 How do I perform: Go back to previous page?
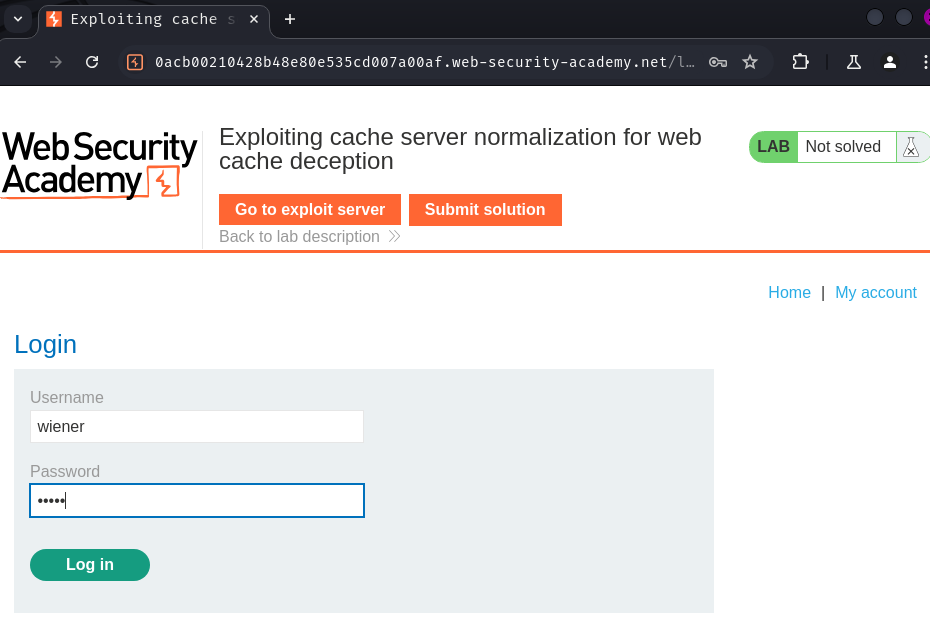[20, 62]
